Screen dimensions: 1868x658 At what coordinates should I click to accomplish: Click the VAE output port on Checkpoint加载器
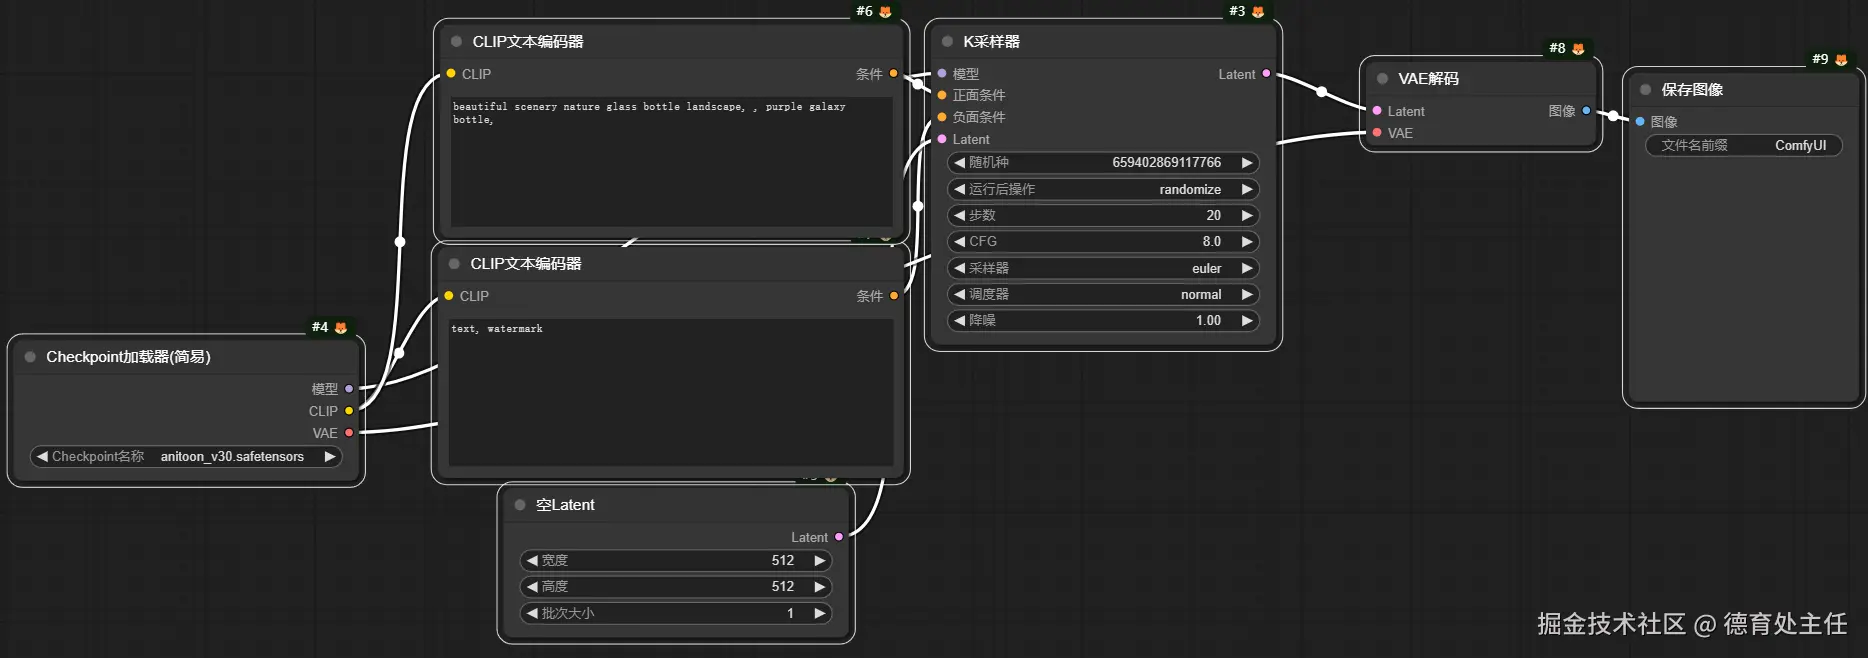(349, 433)
